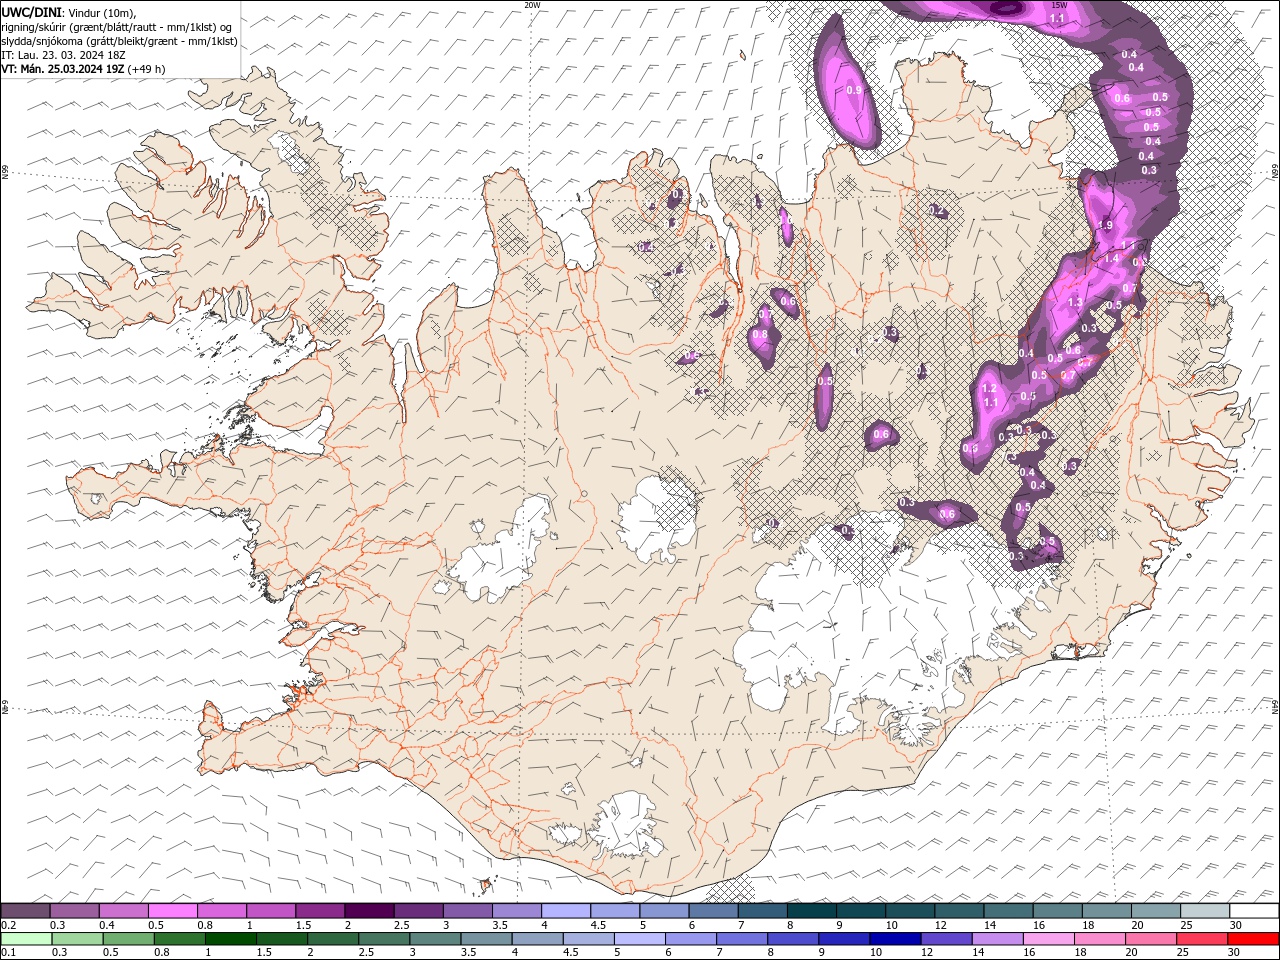Screen dimensions: 1280x960
Task: Click the '(+49 h)' forecast offset text
Action: click(x=147, y=69)
